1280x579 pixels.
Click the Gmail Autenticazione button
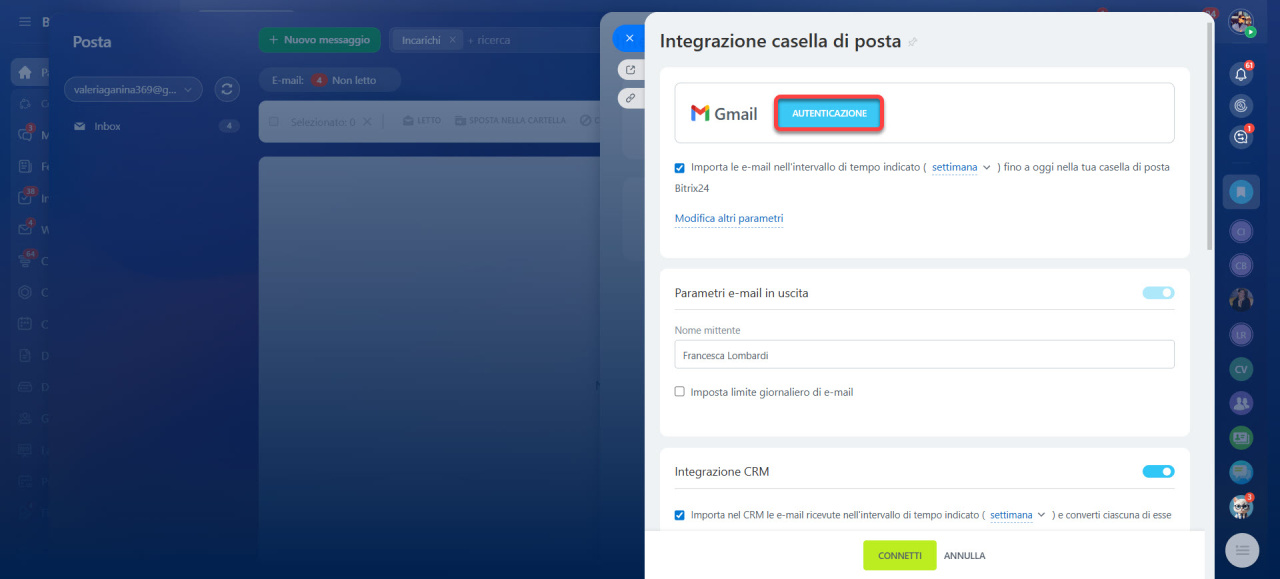pos(829,114)
